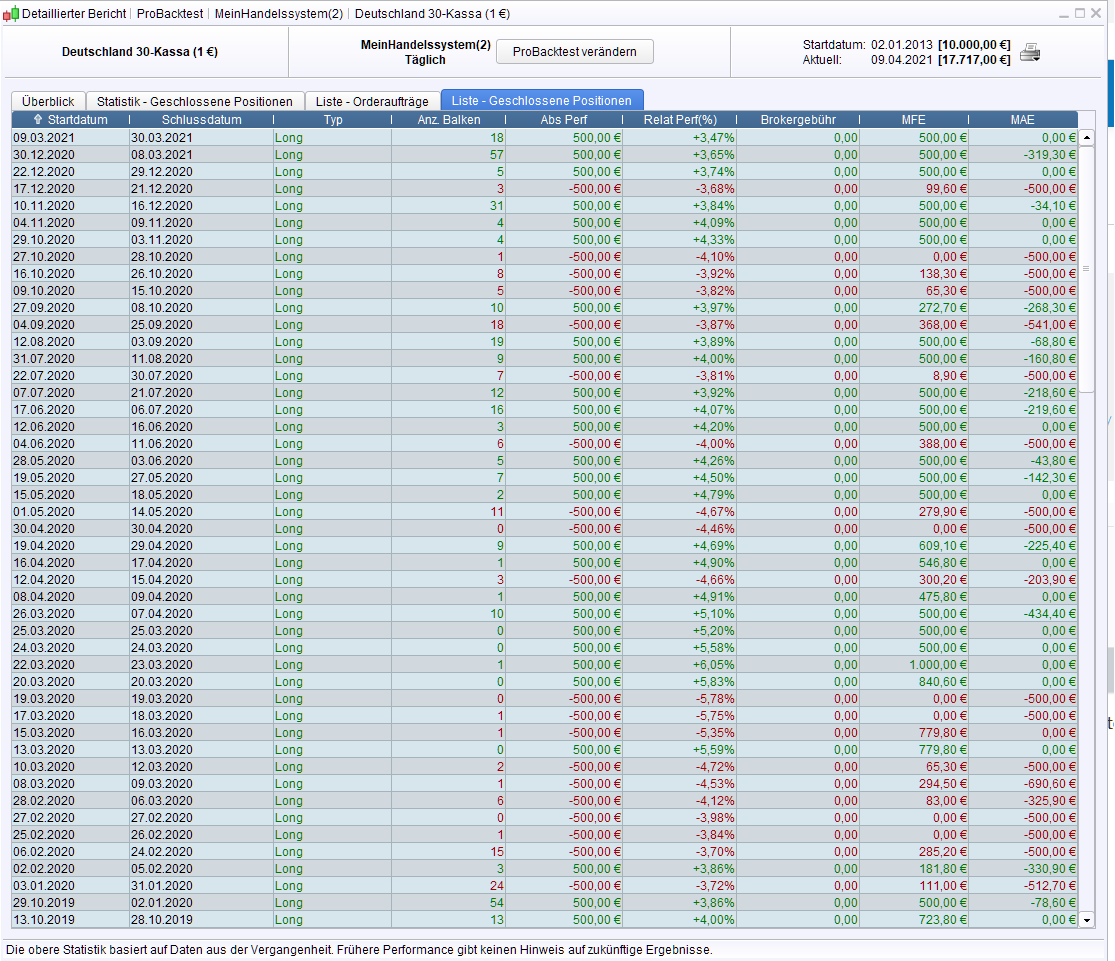Image resolution: width=1115 pixels, height=961 pixels.
Task: Click the scrollbar down arrow button
Action: 1087,919
